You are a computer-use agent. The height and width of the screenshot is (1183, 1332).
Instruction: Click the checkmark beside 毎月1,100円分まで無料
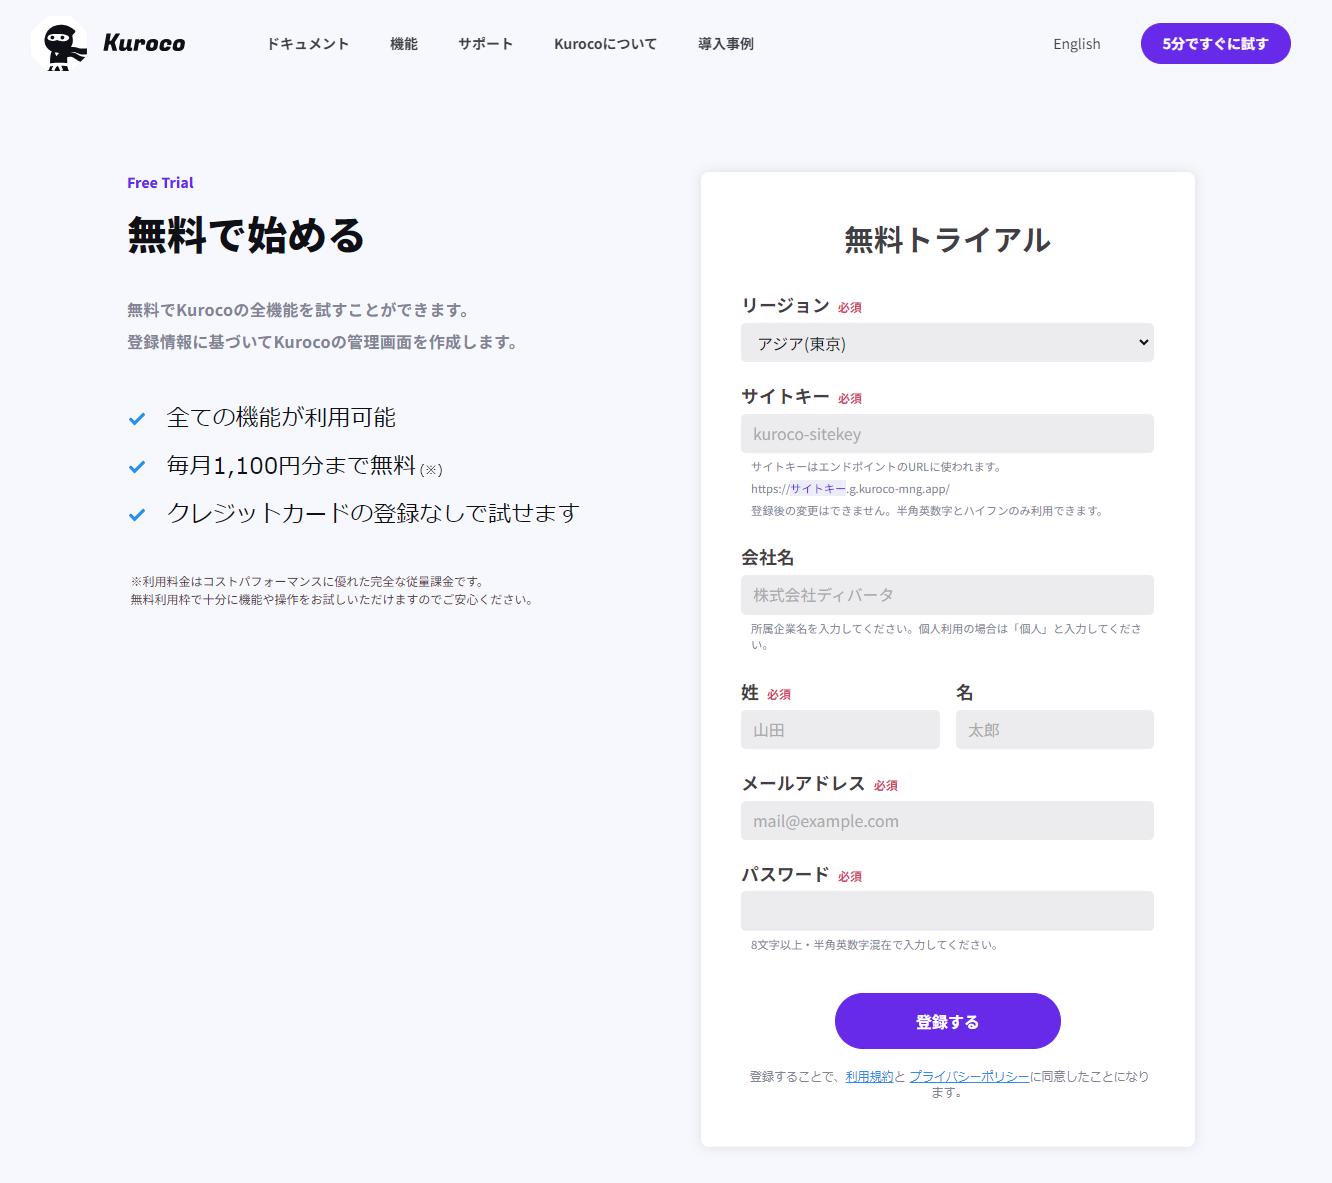click(x=137, y=467)
